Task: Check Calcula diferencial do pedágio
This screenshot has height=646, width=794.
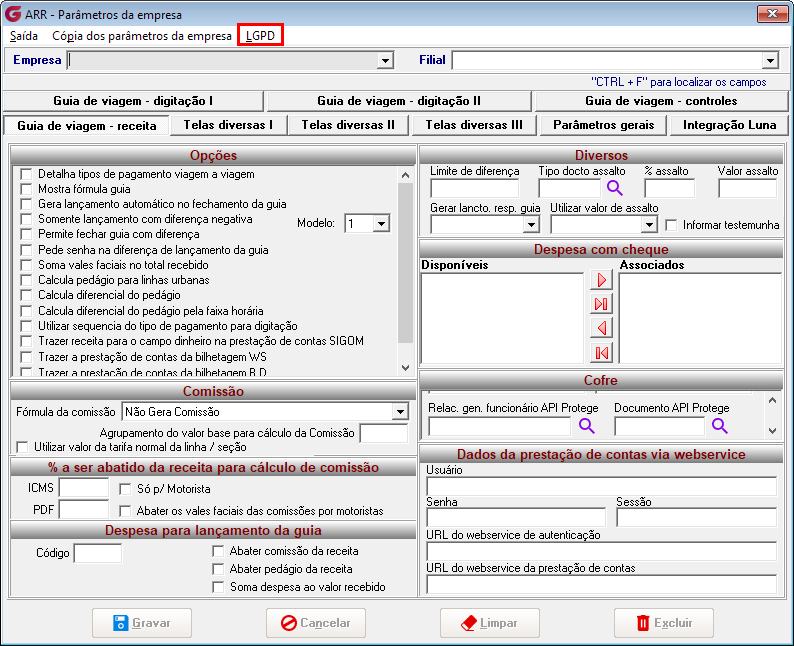Action: coord(26,295)
